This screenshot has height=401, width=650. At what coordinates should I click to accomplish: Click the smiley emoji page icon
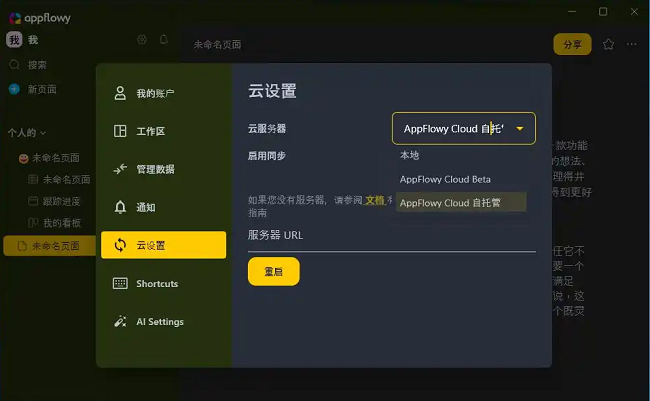click(24, 158)
